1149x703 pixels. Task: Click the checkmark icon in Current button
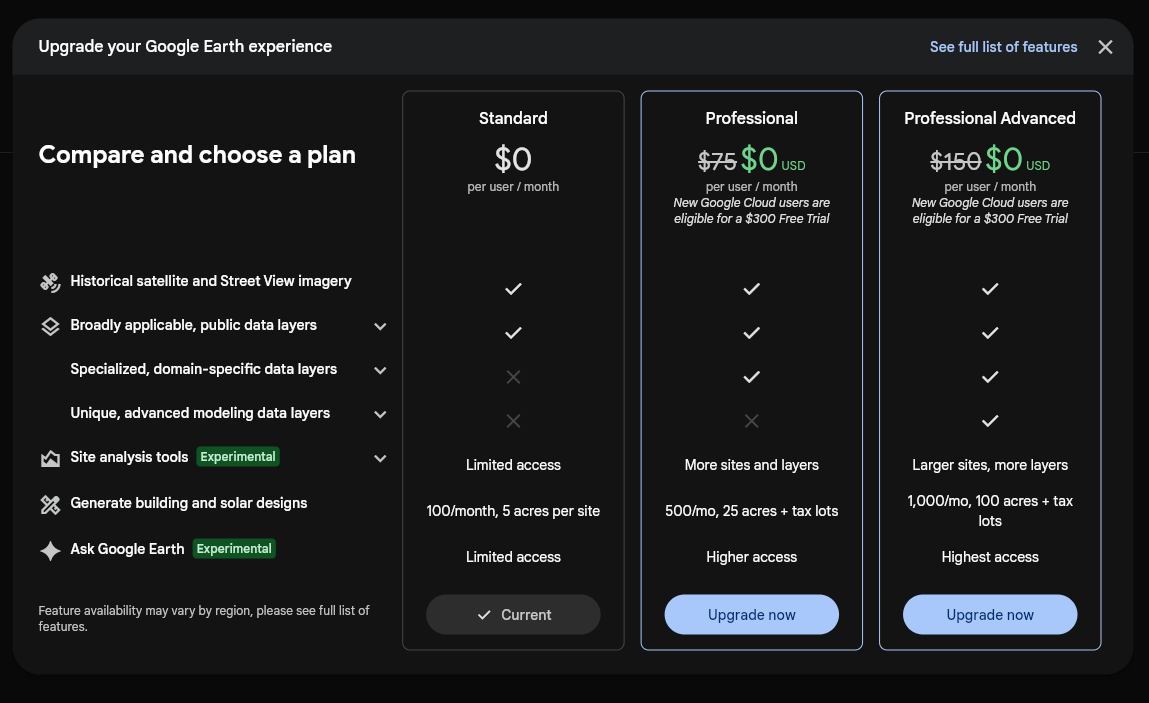click(484, 615)
